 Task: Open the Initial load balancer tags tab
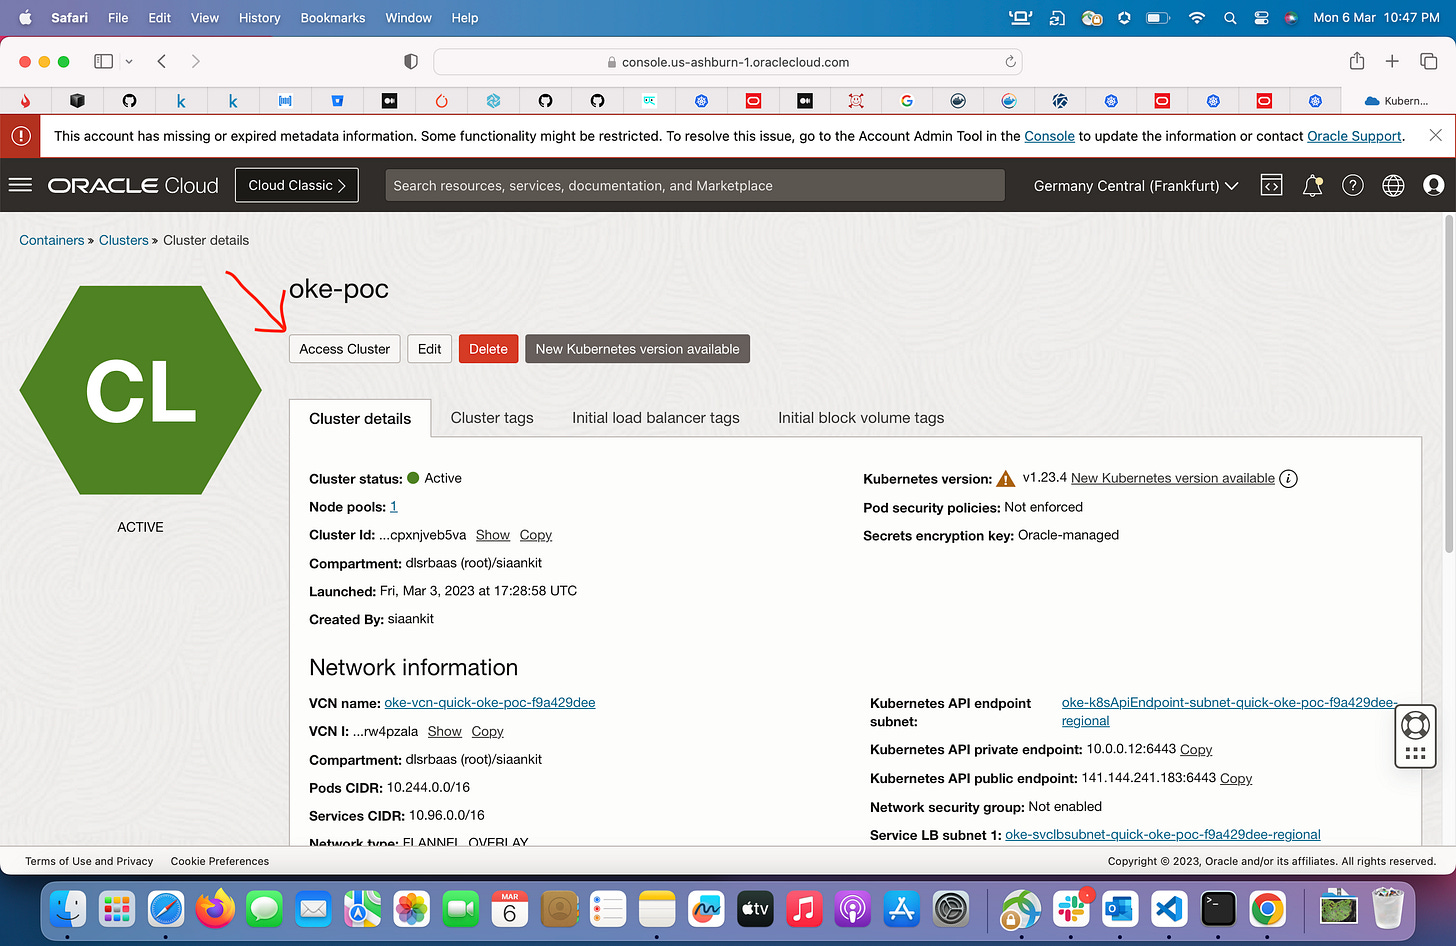(656, 418)
